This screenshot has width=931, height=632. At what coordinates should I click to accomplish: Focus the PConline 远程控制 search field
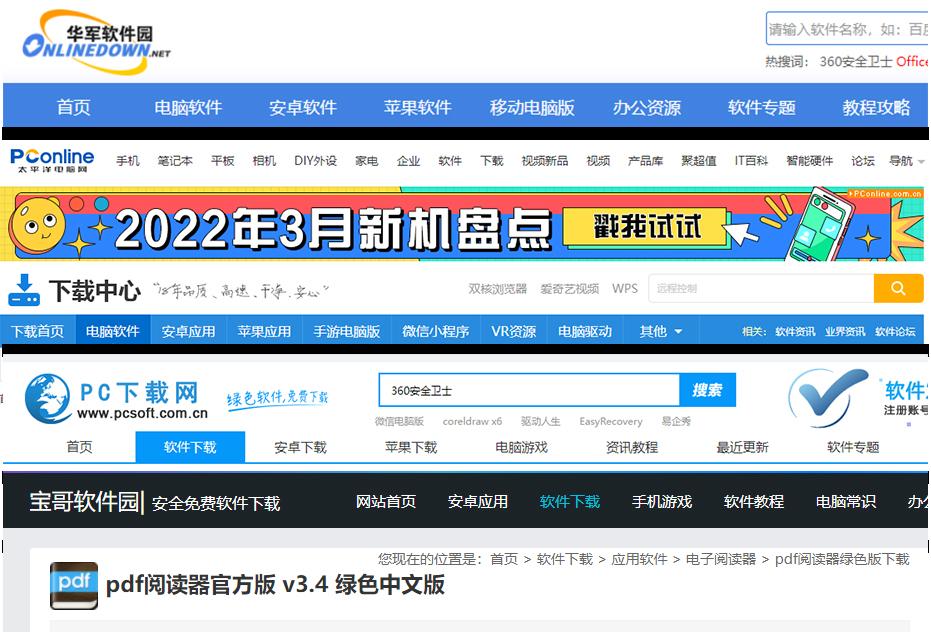tap(761, 288)
